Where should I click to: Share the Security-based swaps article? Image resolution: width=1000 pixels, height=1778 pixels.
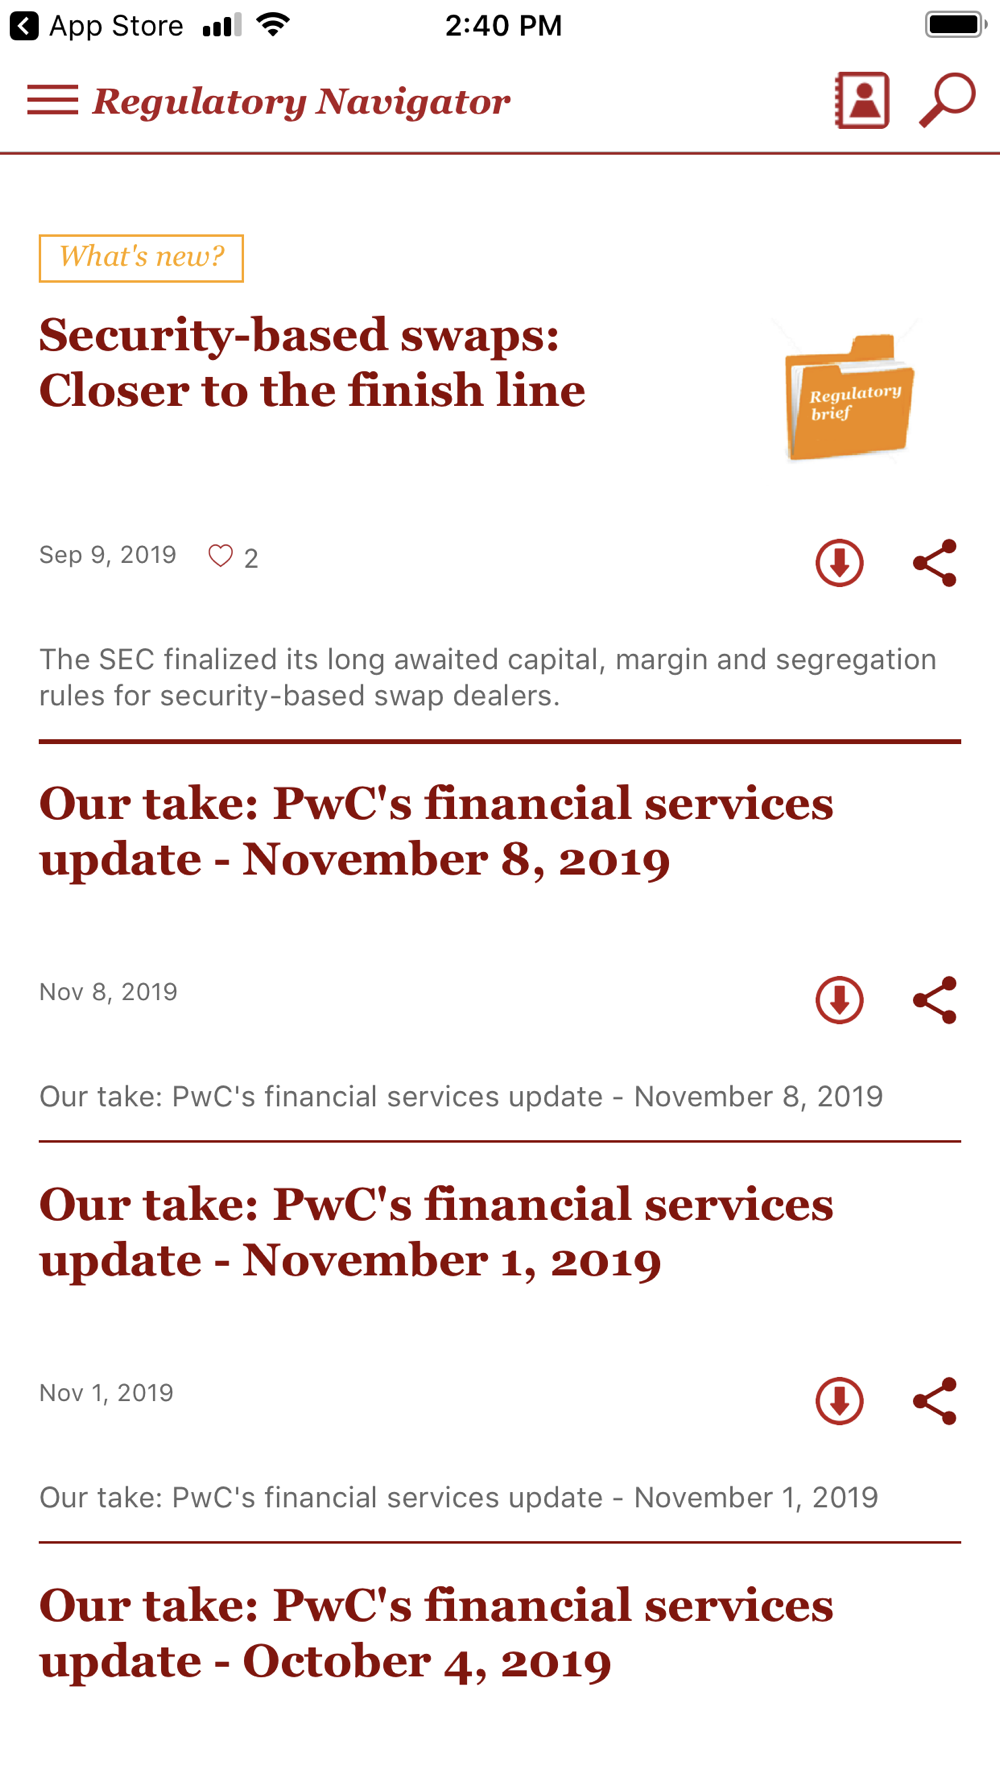935,562
